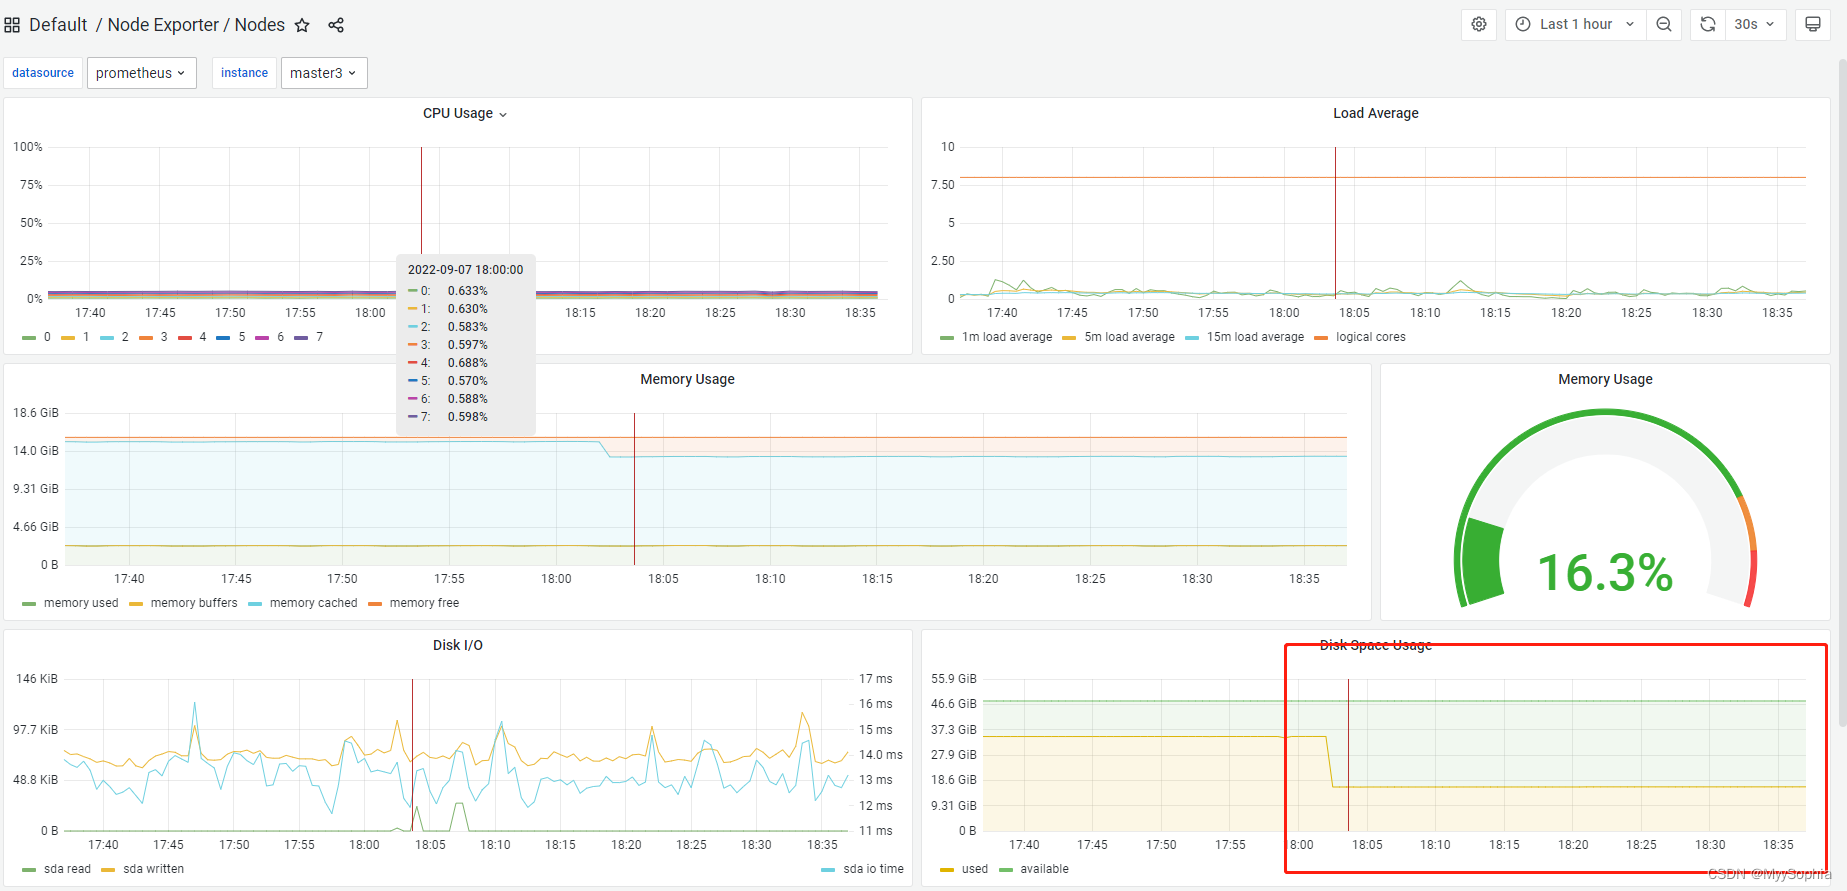Star the Nodes dashboard

[x=302, y=25]
